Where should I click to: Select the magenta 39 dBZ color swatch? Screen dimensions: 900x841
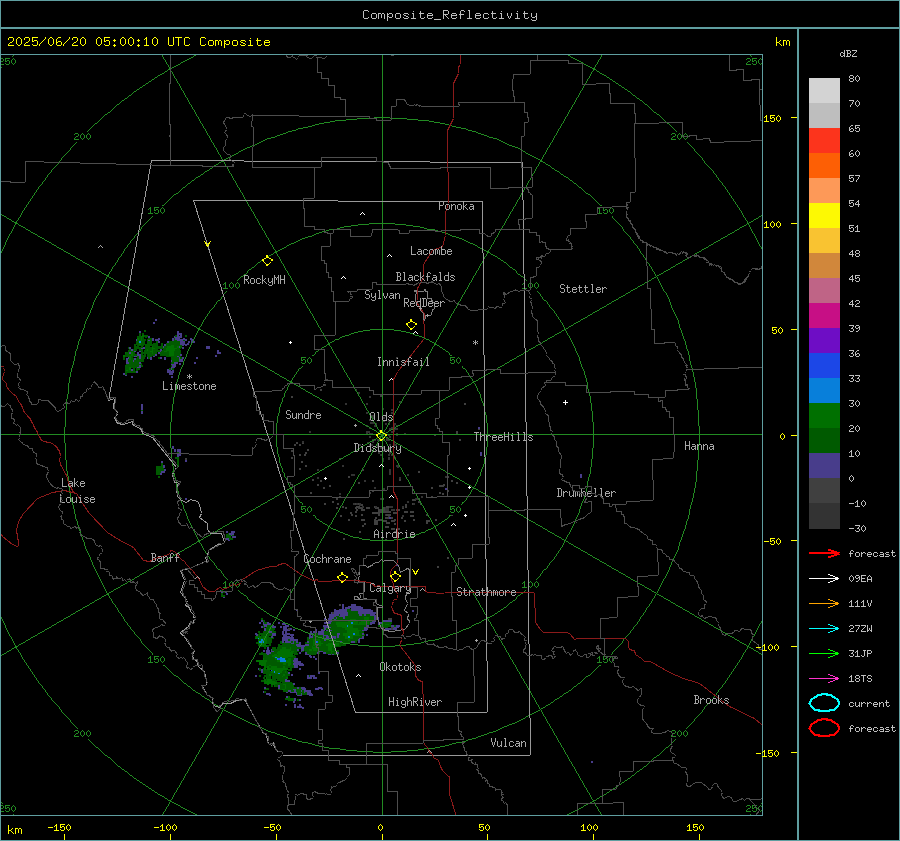tap(824, 316)
